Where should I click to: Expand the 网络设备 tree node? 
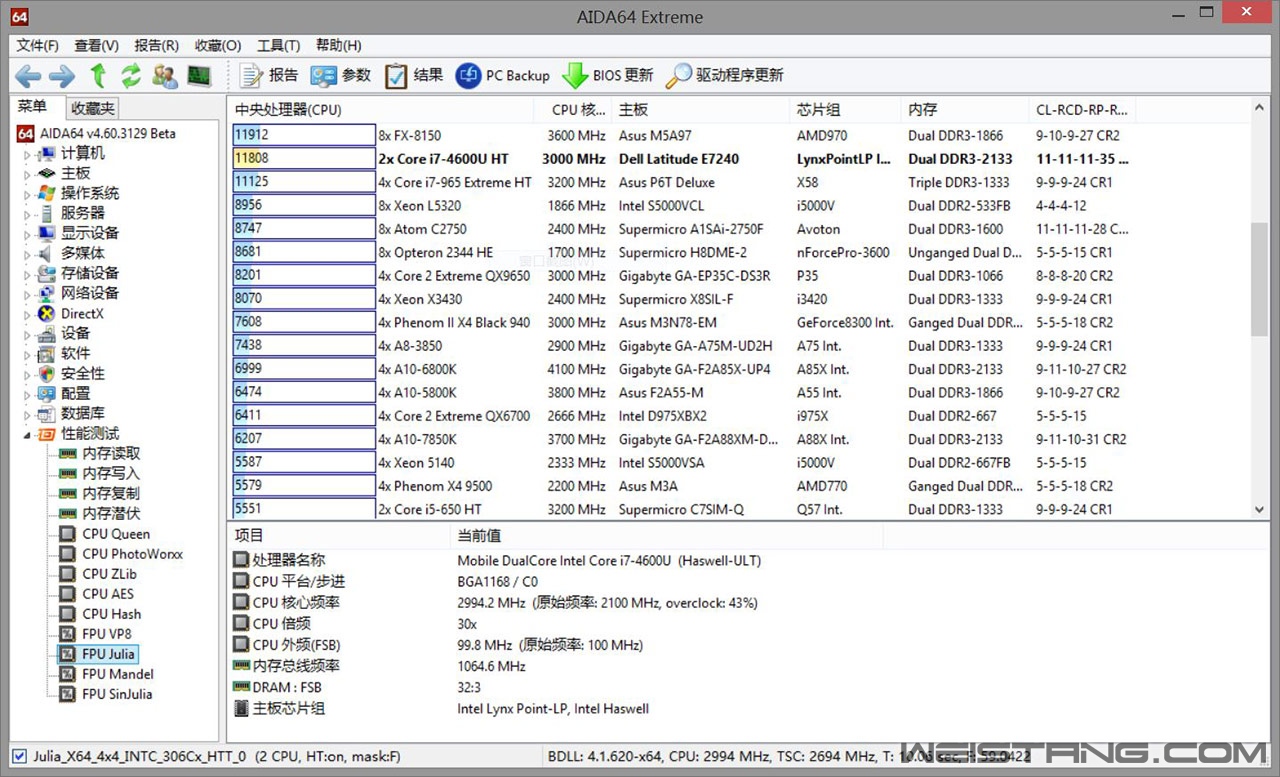pyautogui.click(x=28, y=294)
